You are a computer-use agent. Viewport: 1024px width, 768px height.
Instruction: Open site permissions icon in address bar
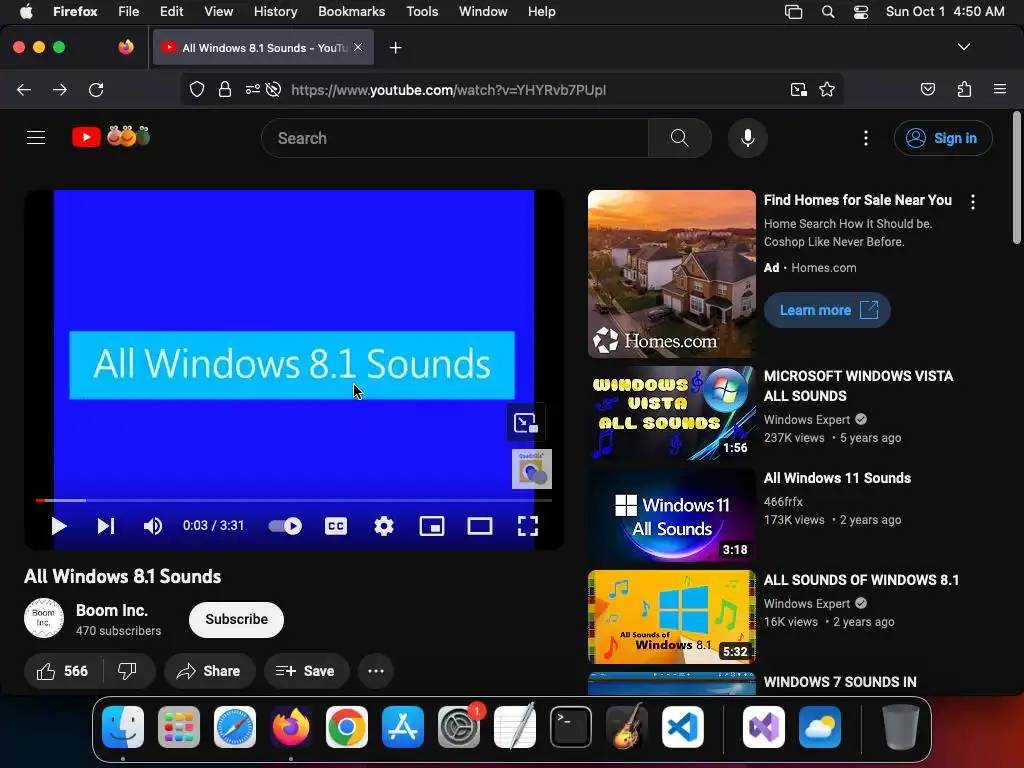[252, 89]
